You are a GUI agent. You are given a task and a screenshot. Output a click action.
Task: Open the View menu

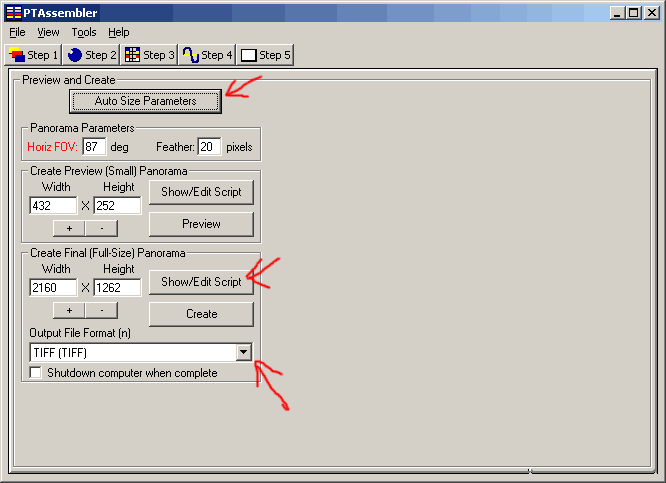click(x=48, y=32)
